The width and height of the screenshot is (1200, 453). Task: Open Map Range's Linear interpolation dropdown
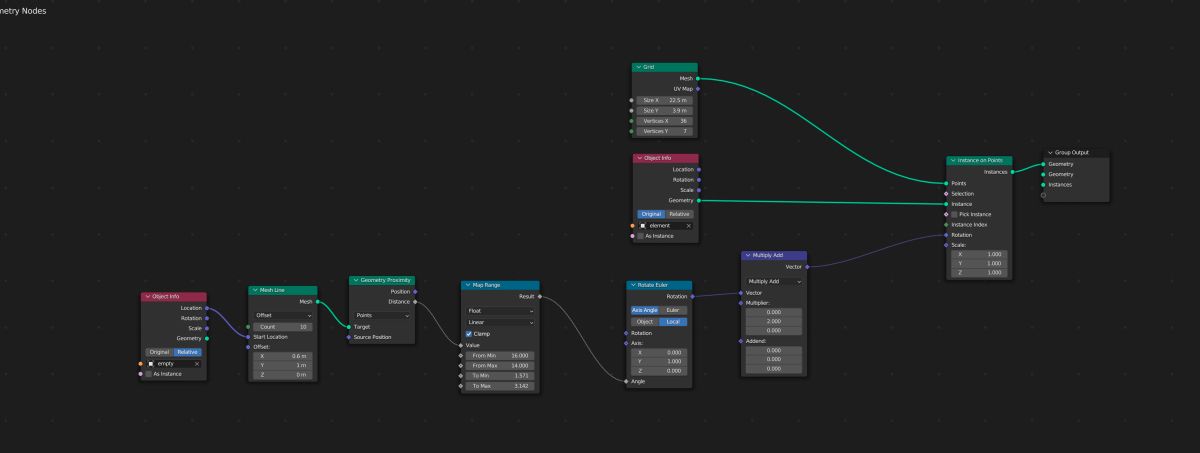pos(500,322)
